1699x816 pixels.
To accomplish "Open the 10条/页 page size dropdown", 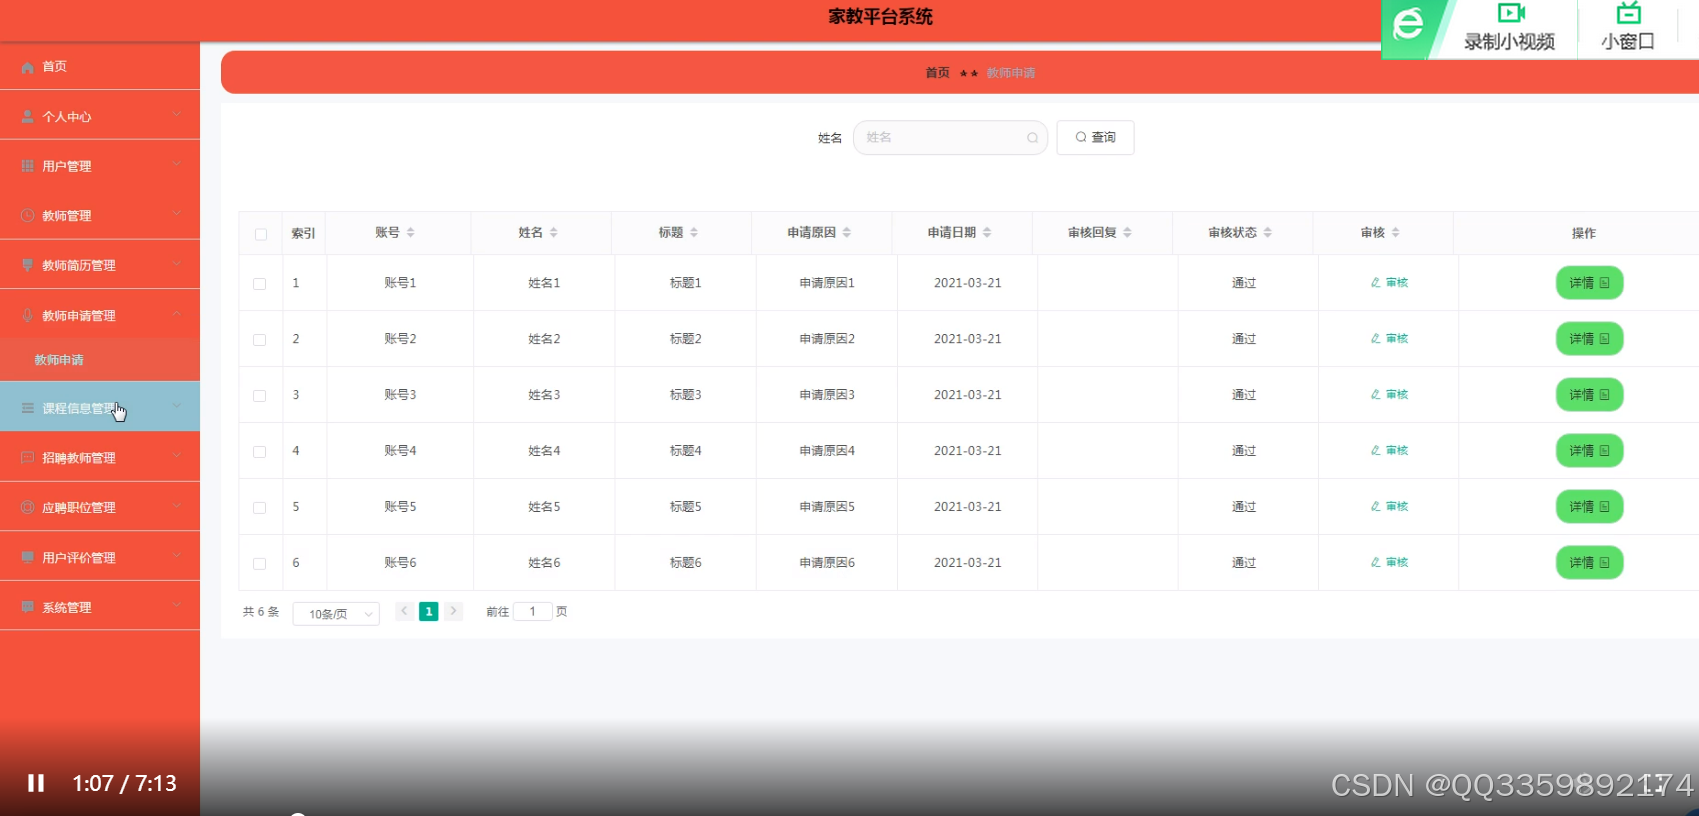I will (x=336, y=614).
